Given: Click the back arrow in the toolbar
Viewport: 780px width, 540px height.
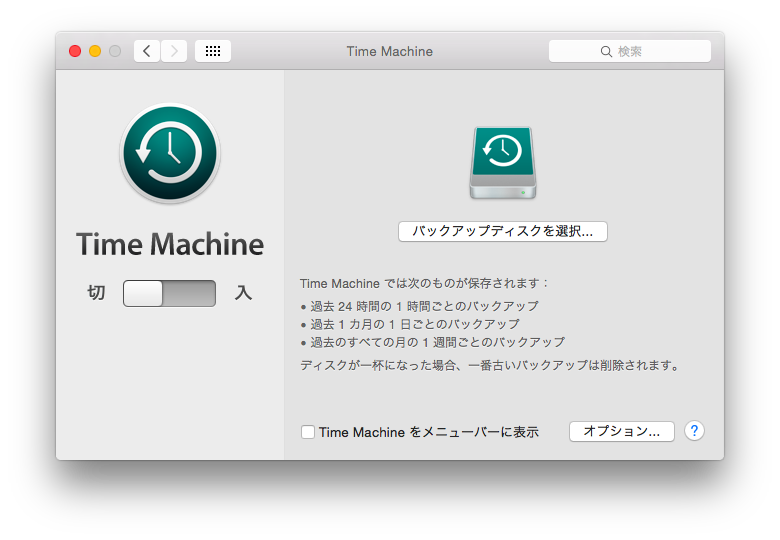Looking at the screenshot, I should (x=147, y=51).
